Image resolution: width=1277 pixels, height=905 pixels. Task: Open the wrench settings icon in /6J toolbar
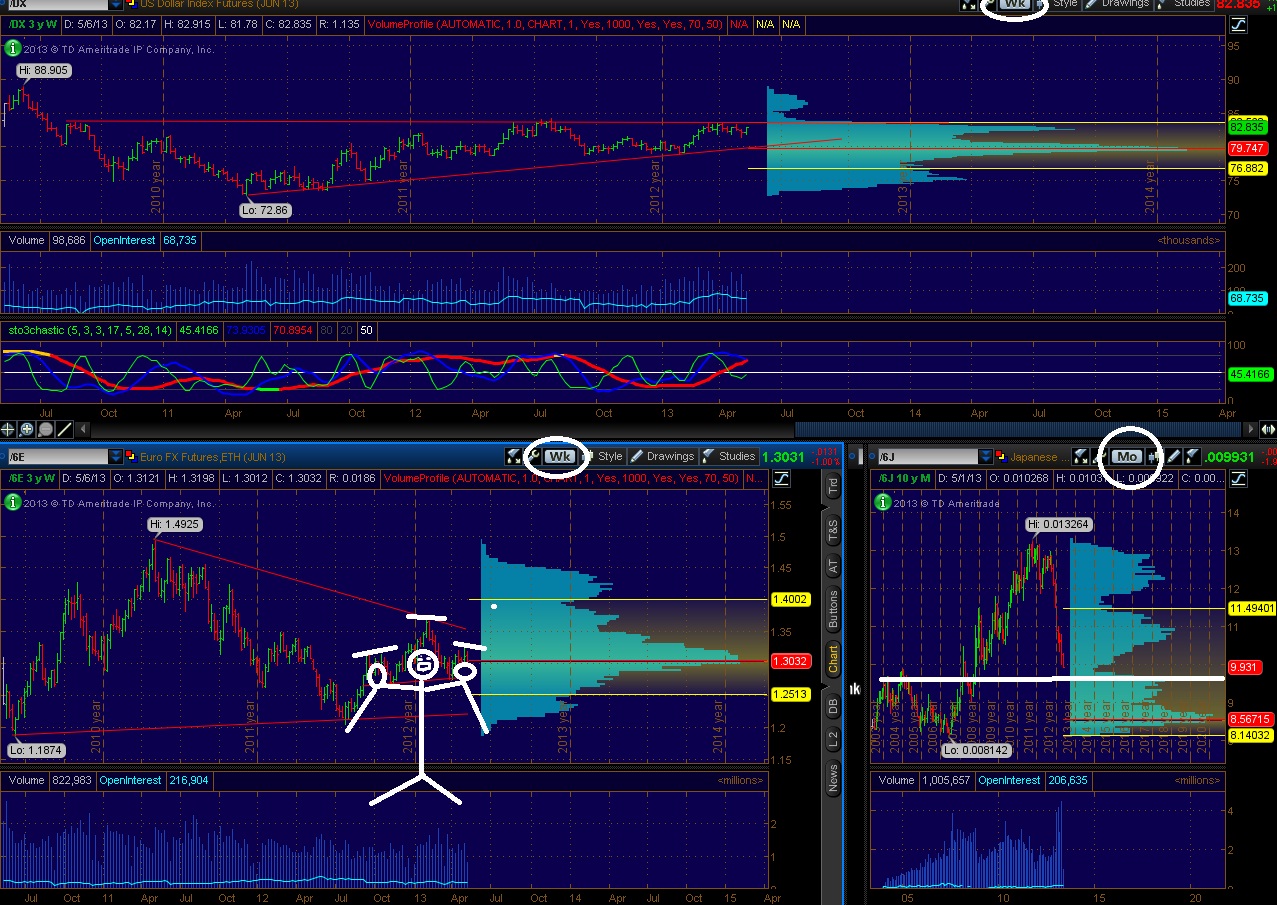click(x=1098, y=456)
